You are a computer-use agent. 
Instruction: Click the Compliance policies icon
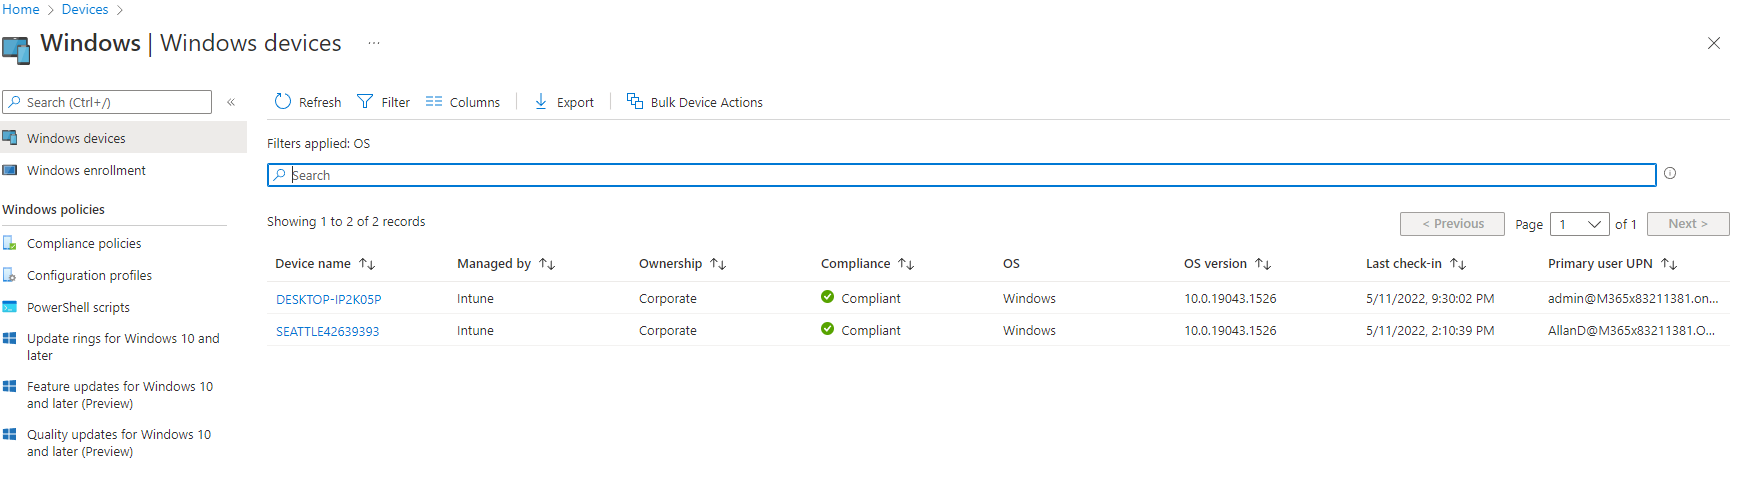pos(10,243)
